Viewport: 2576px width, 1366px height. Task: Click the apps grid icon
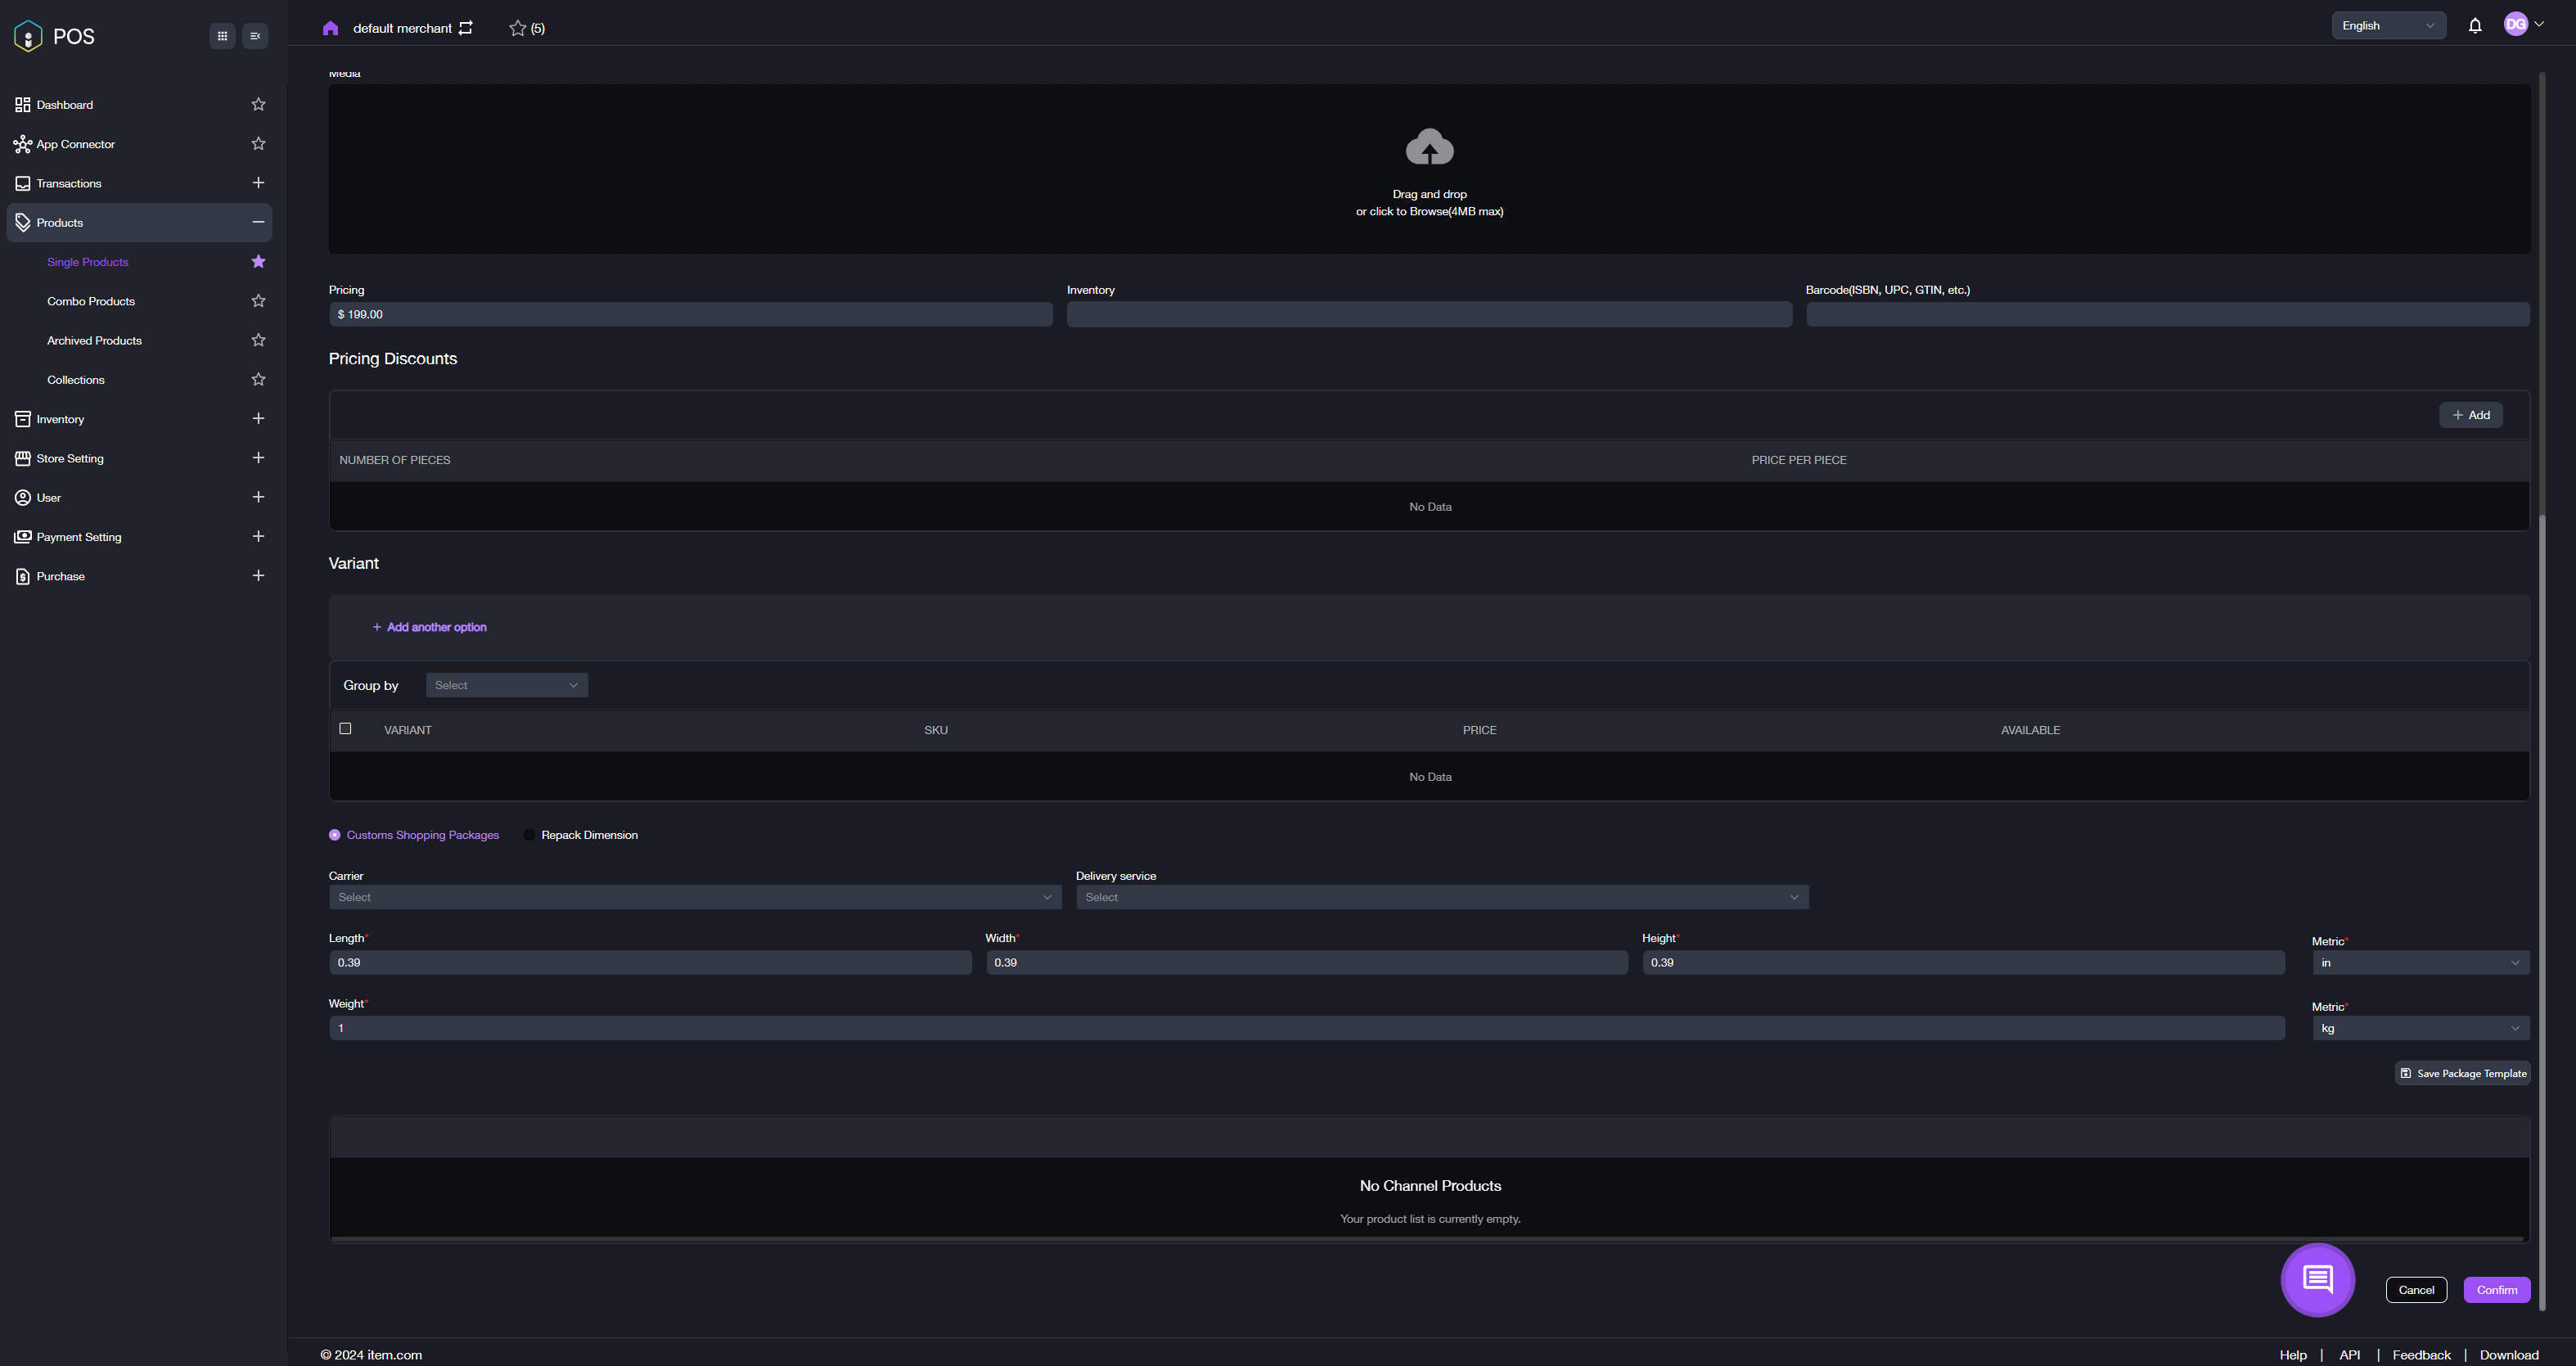pyautogui.click(x=222, y=36)
